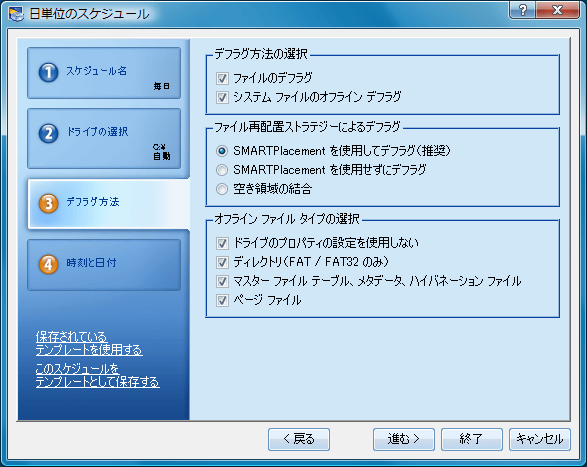Click the 毎日 text in step 1

(161, 87)
